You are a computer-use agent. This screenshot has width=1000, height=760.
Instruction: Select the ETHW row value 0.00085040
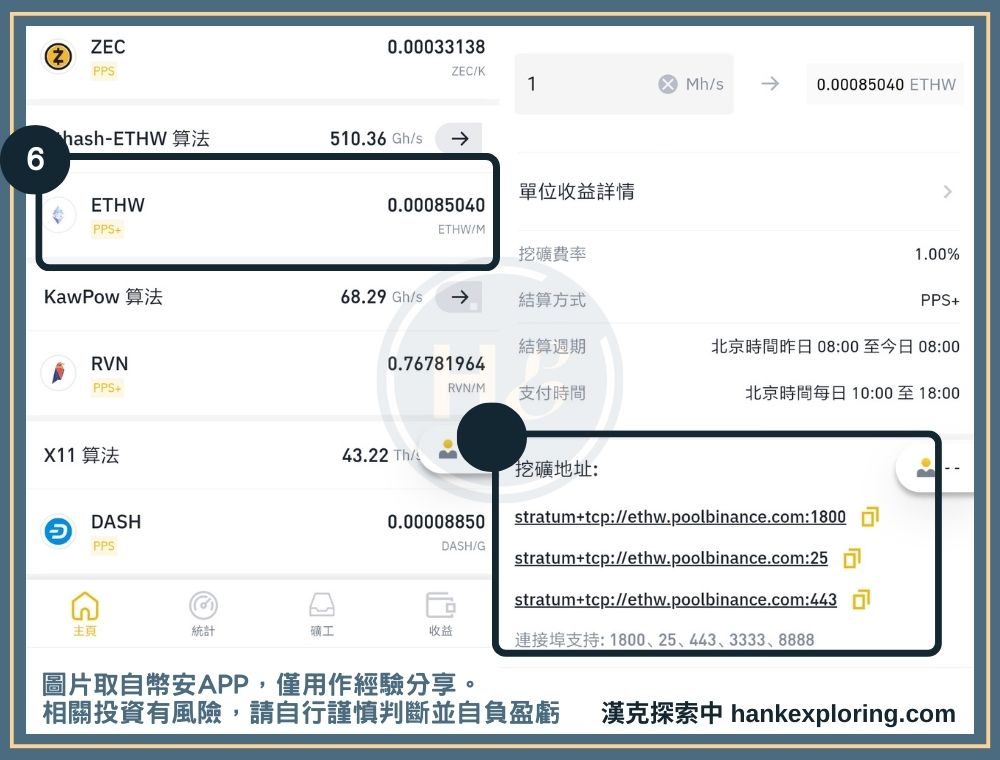point(436,205)
